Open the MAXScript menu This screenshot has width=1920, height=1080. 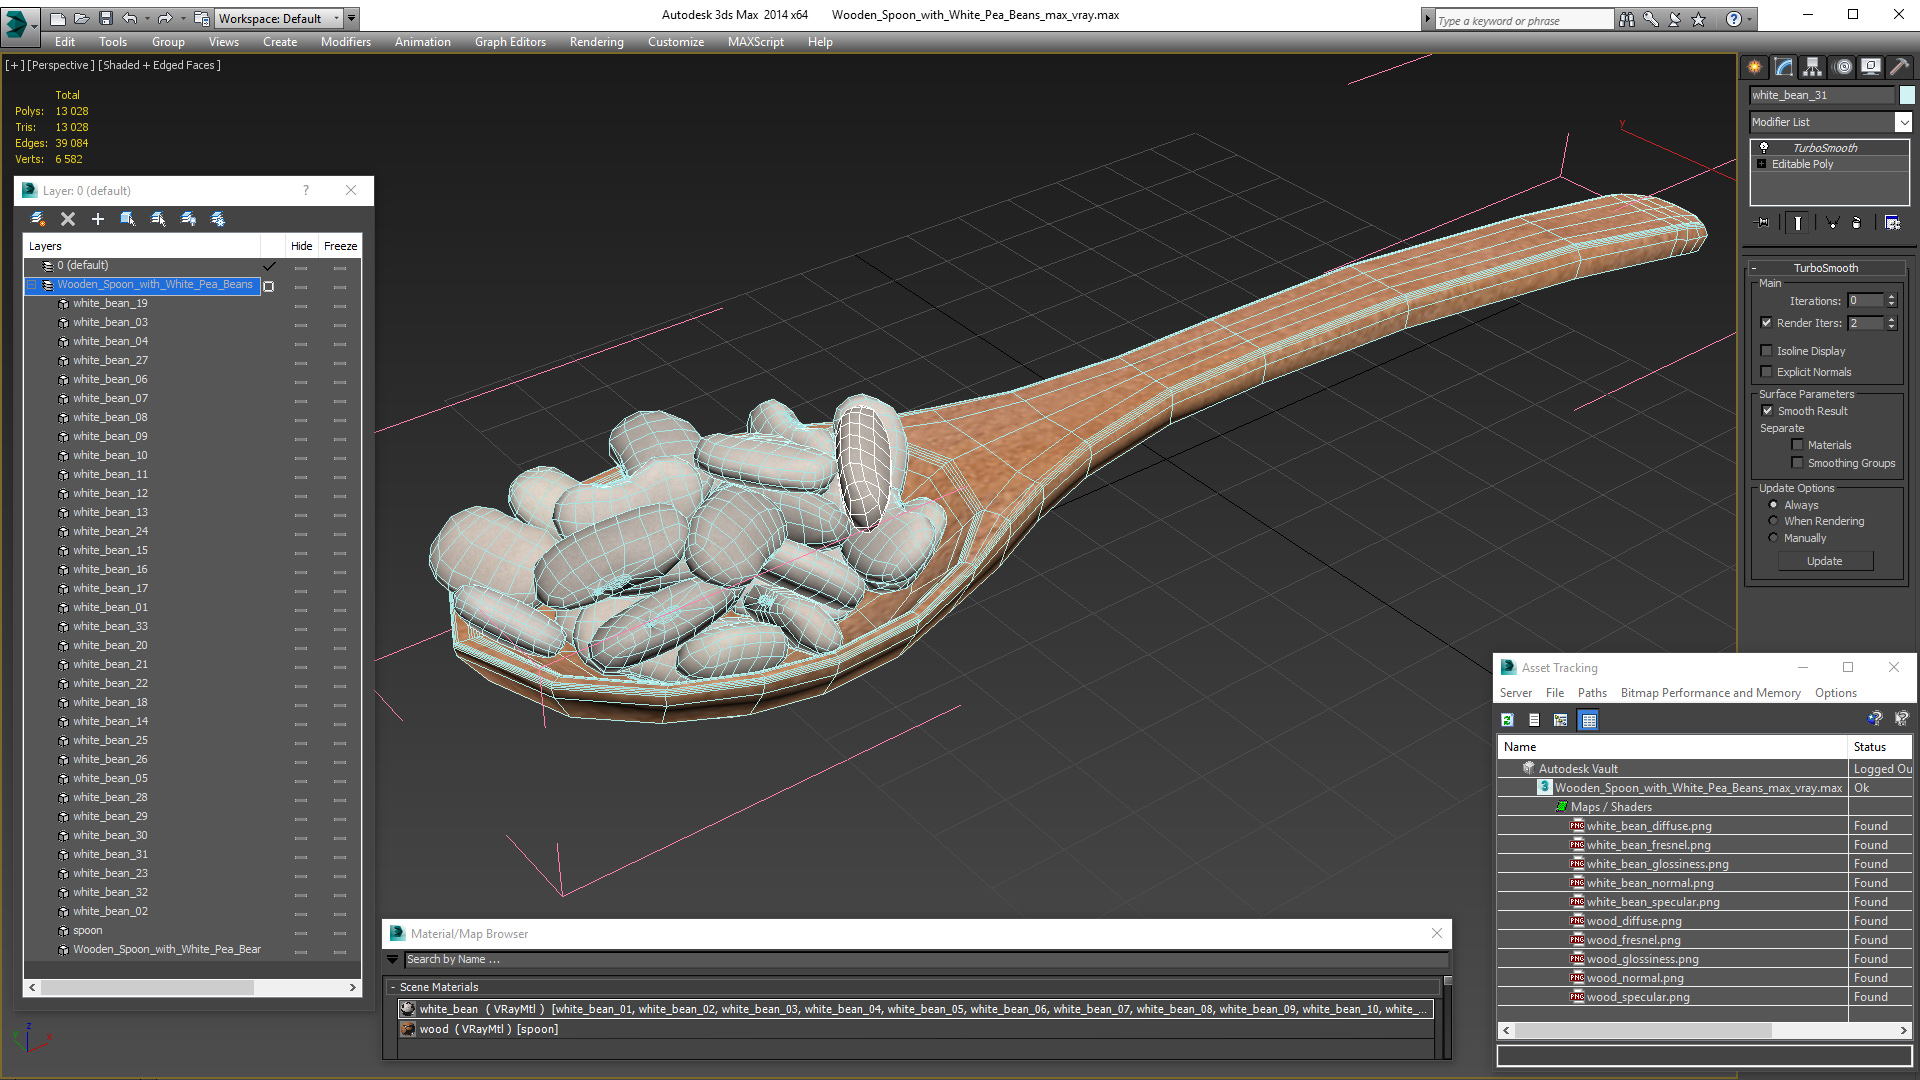click(x=756, y=42)
